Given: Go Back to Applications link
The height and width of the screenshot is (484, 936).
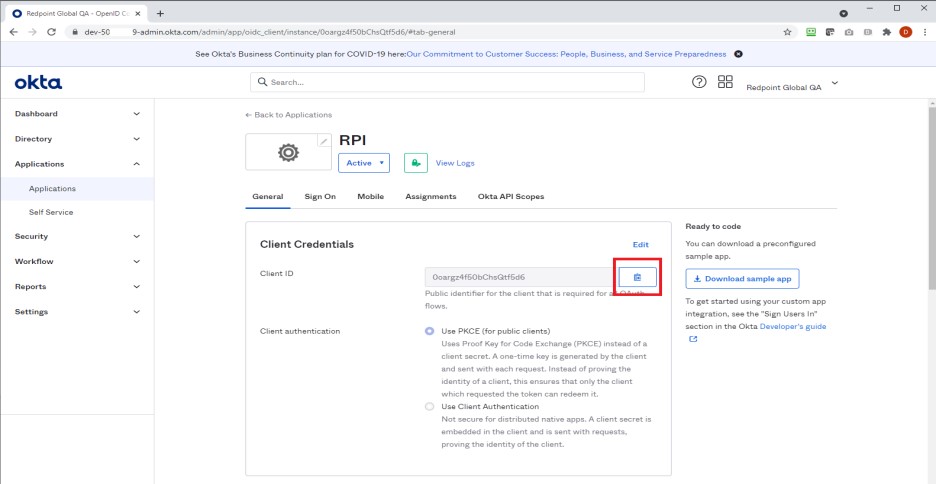Looking at the screenshot, I should [x=289, y=115].
